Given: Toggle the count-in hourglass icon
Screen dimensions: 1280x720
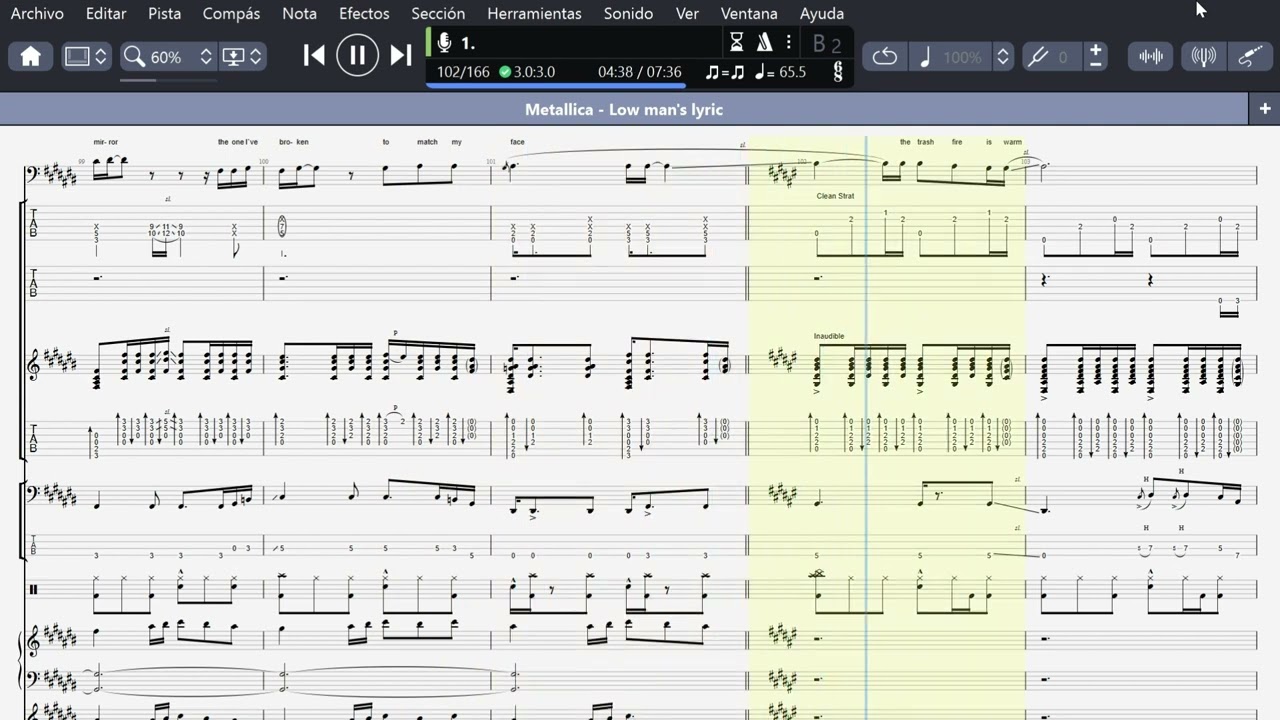Looking at the screenshot, I should click(737, 43).
